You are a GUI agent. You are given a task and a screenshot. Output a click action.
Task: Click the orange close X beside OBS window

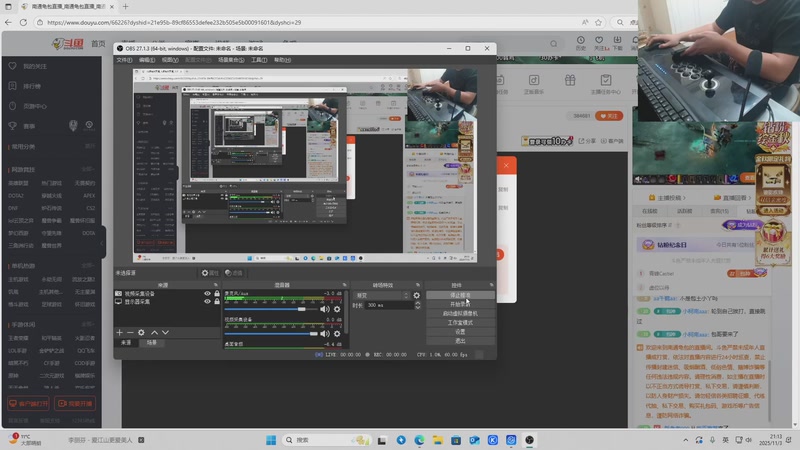(x=506, y=165)
